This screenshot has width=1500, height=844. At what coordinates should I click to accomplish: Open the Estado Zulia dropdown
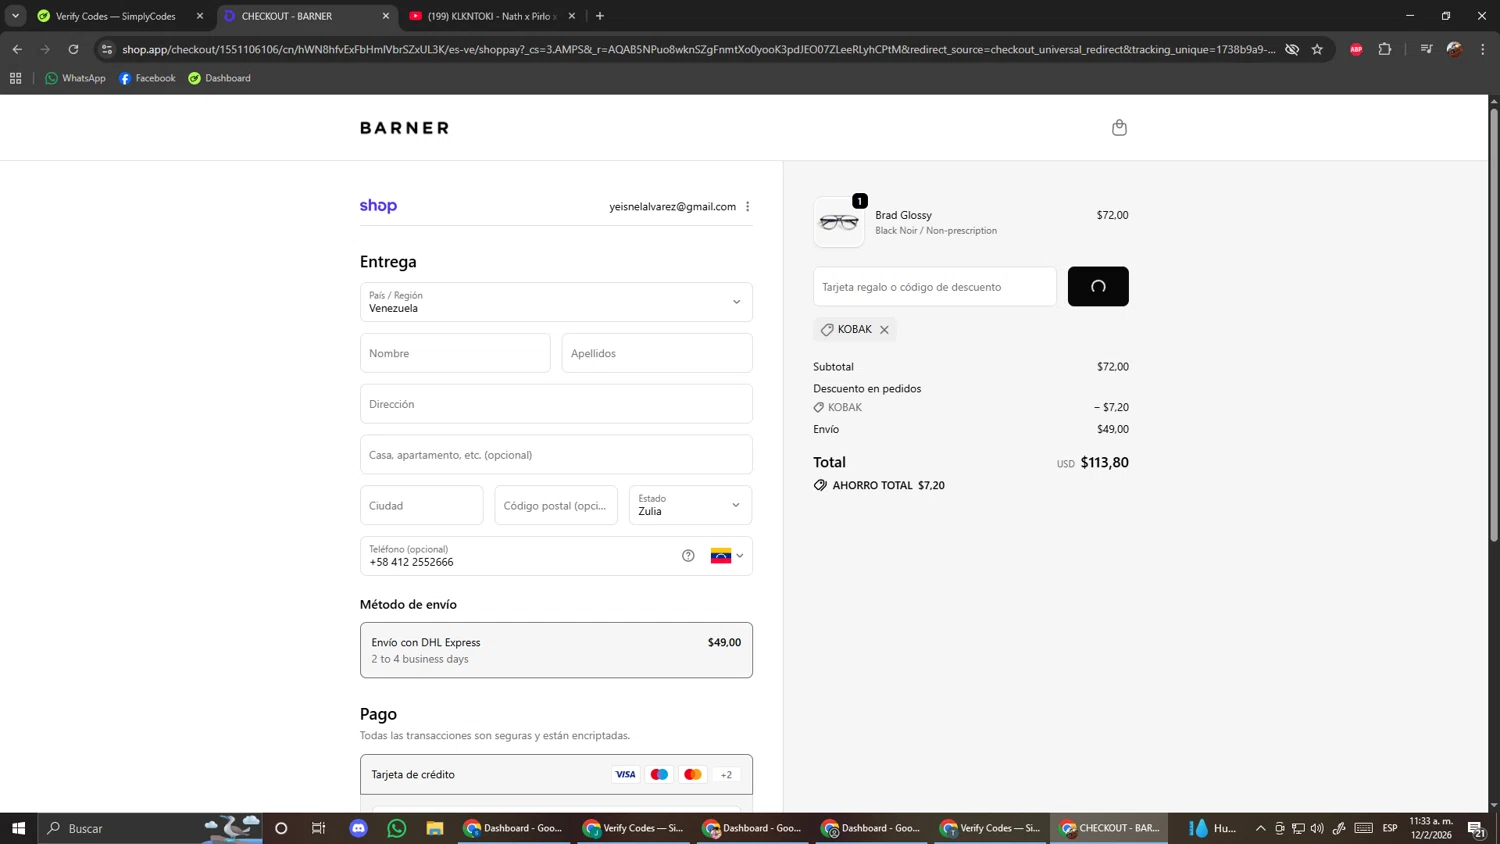click(x=690, y=505)
